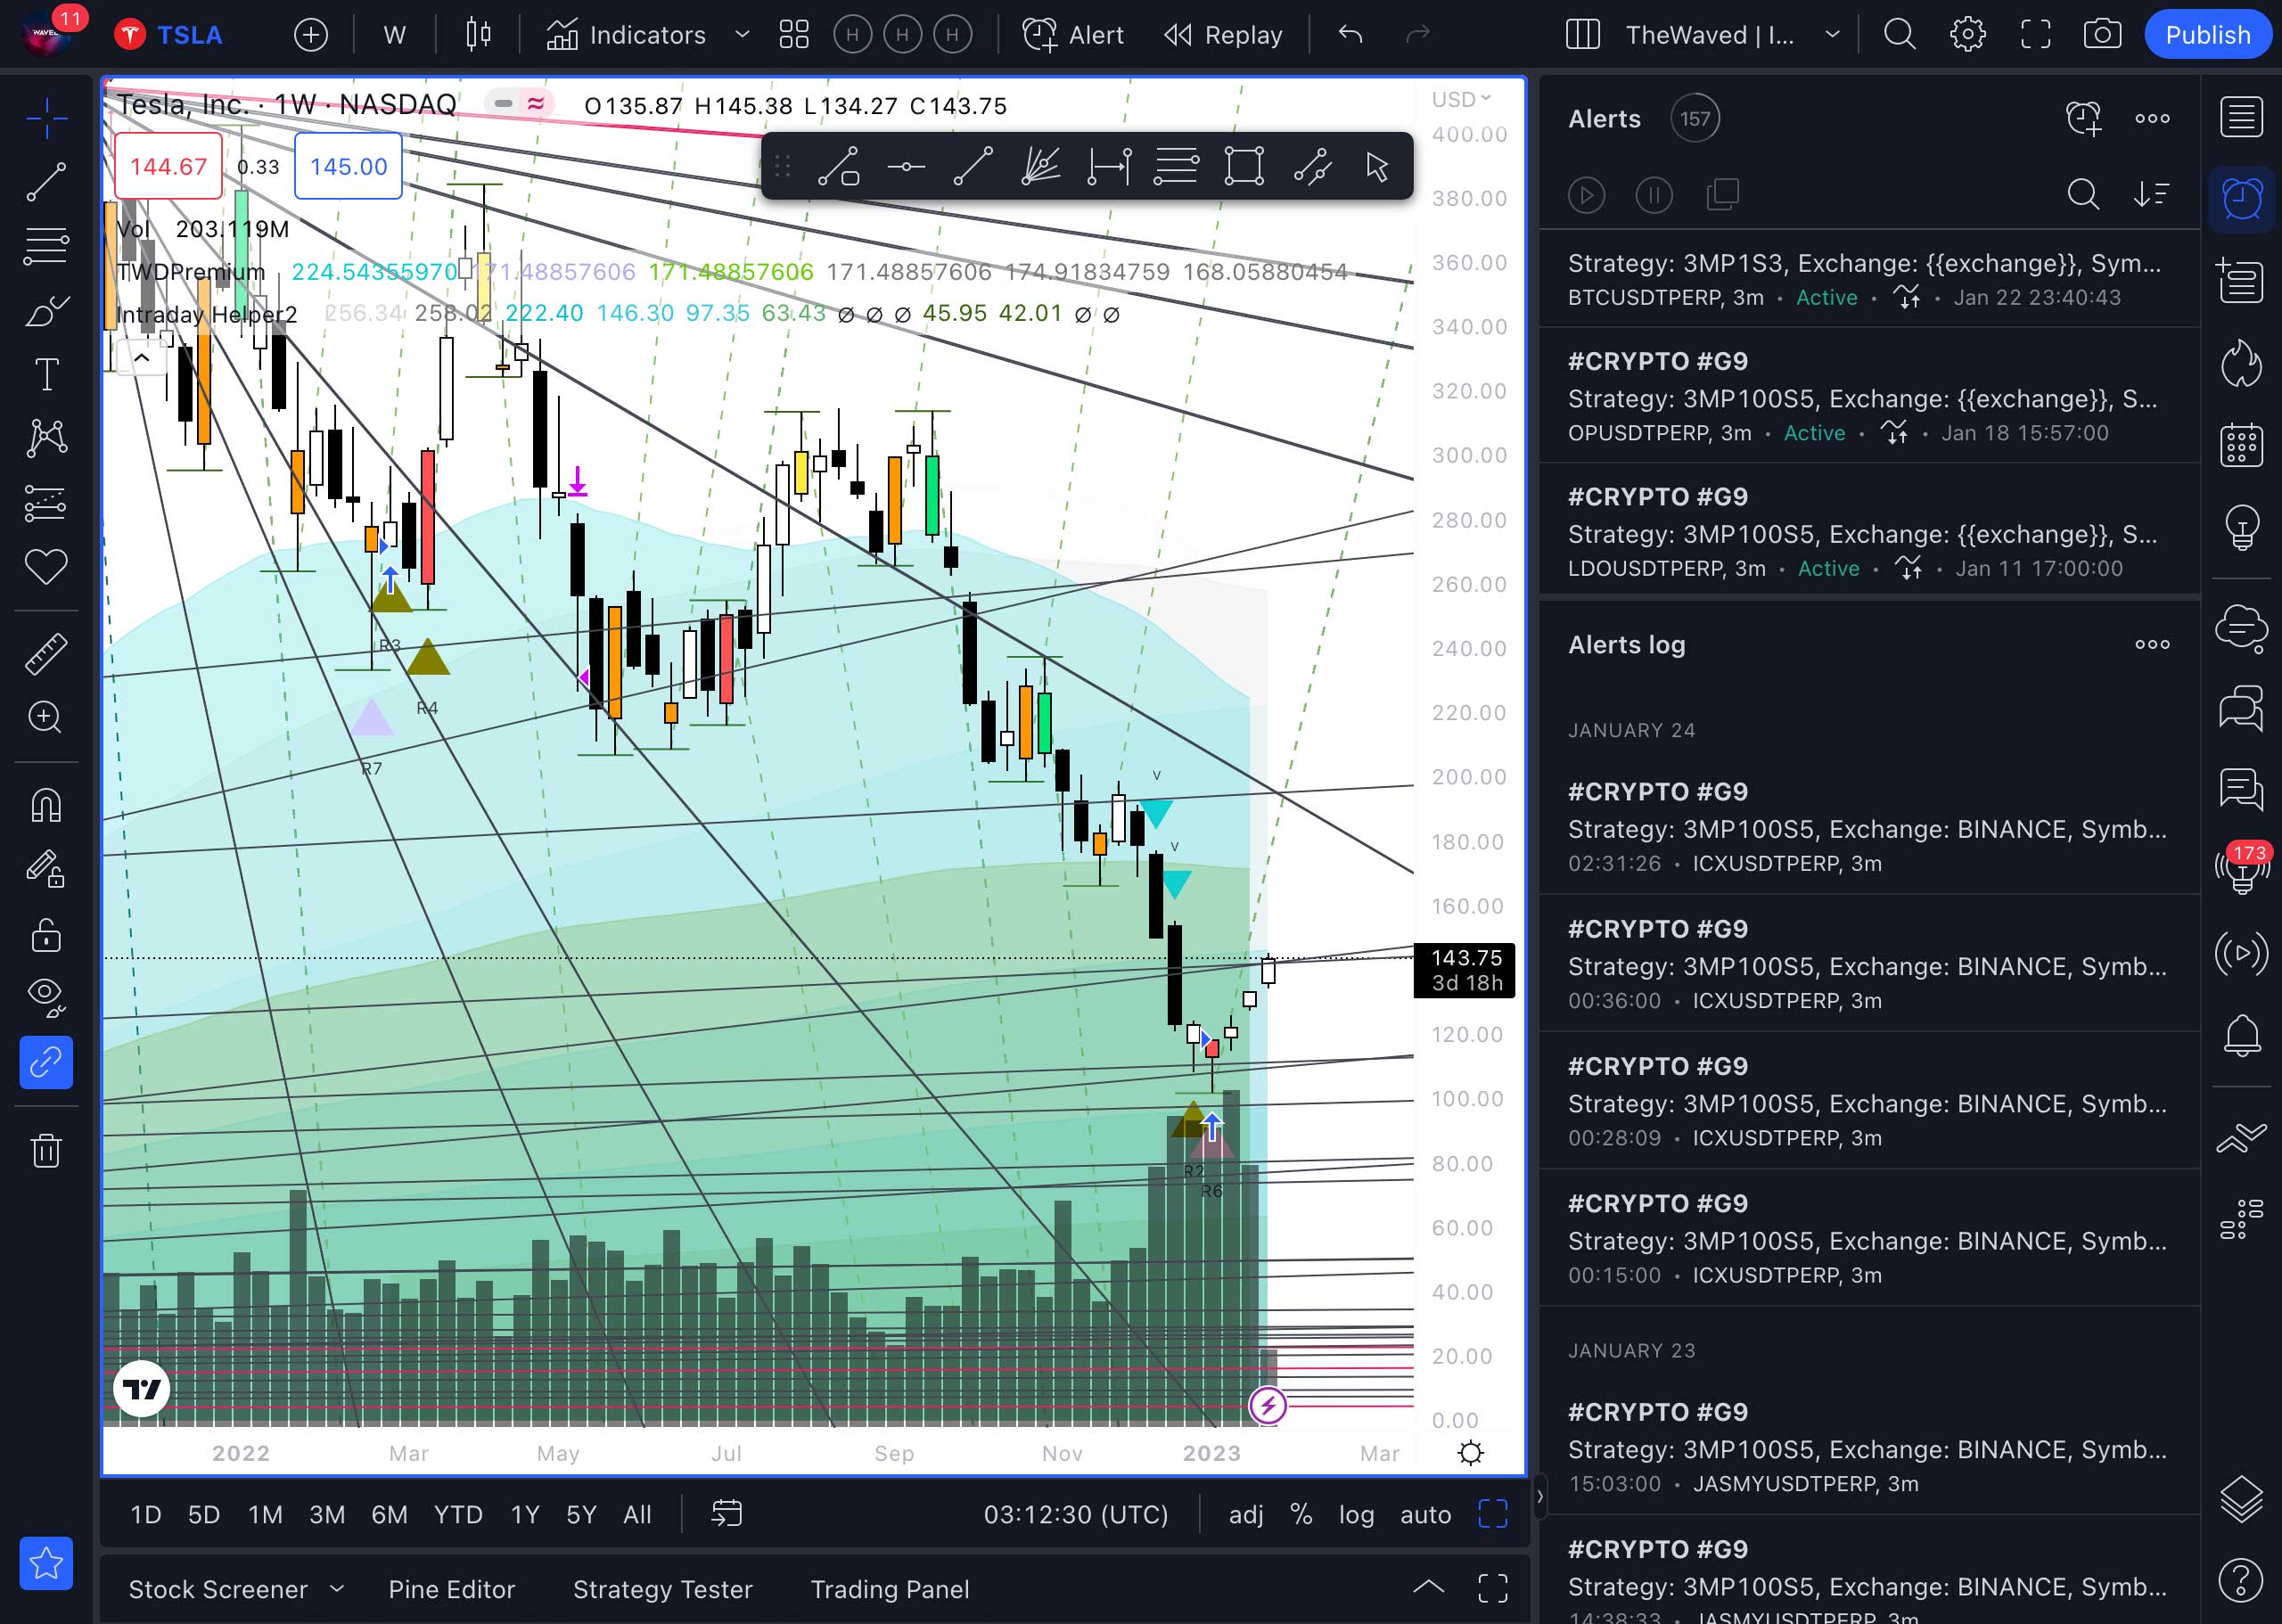Viewport: 2282px width, 1624px height.
Task: Open the Indicators dialog
Action: point(626,35)
